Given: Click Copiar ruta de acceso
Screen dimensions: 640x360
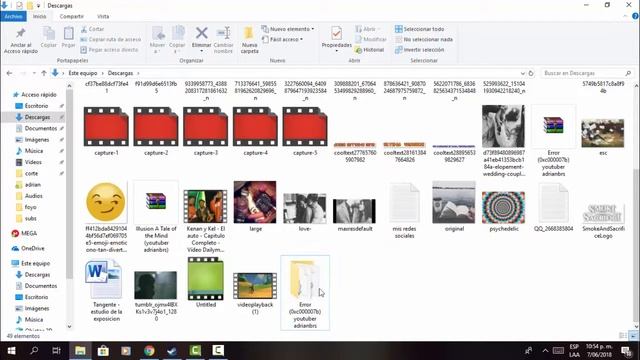Looking at the screenshot, I should [x=111, y=40].
